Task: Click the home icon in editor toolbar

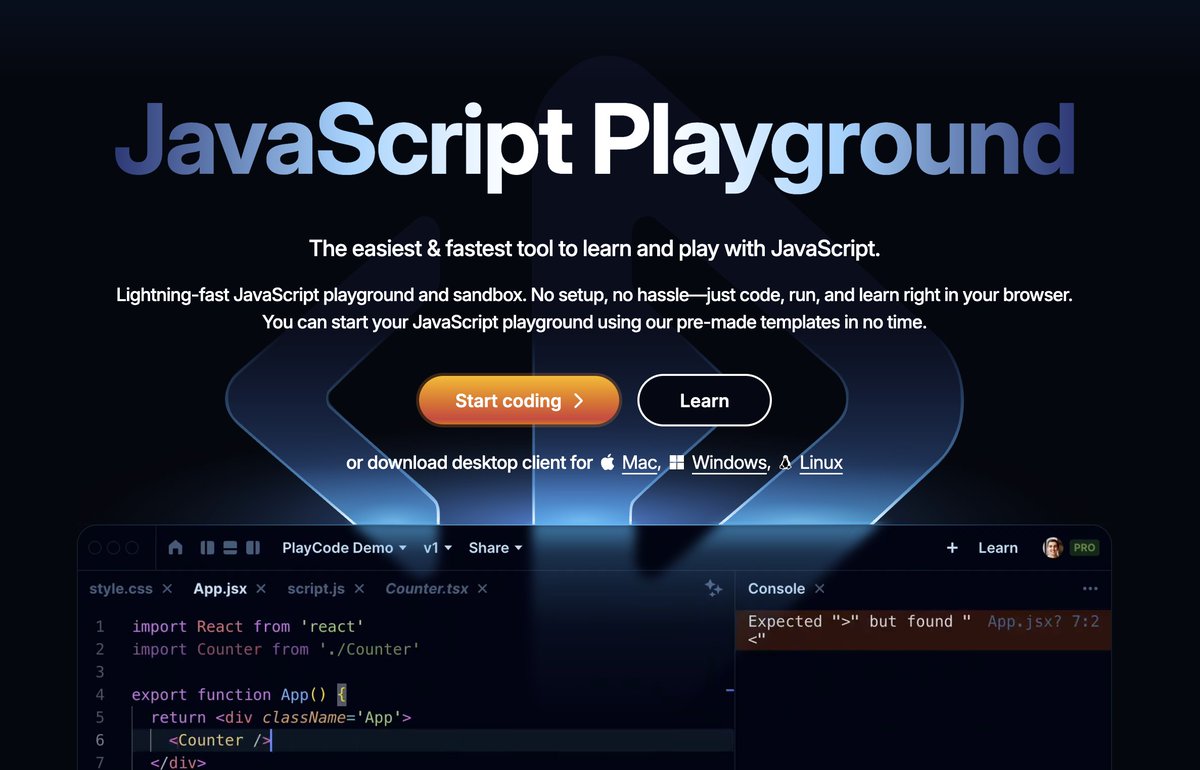Action: pyautogui.click(x=176, y=548)
